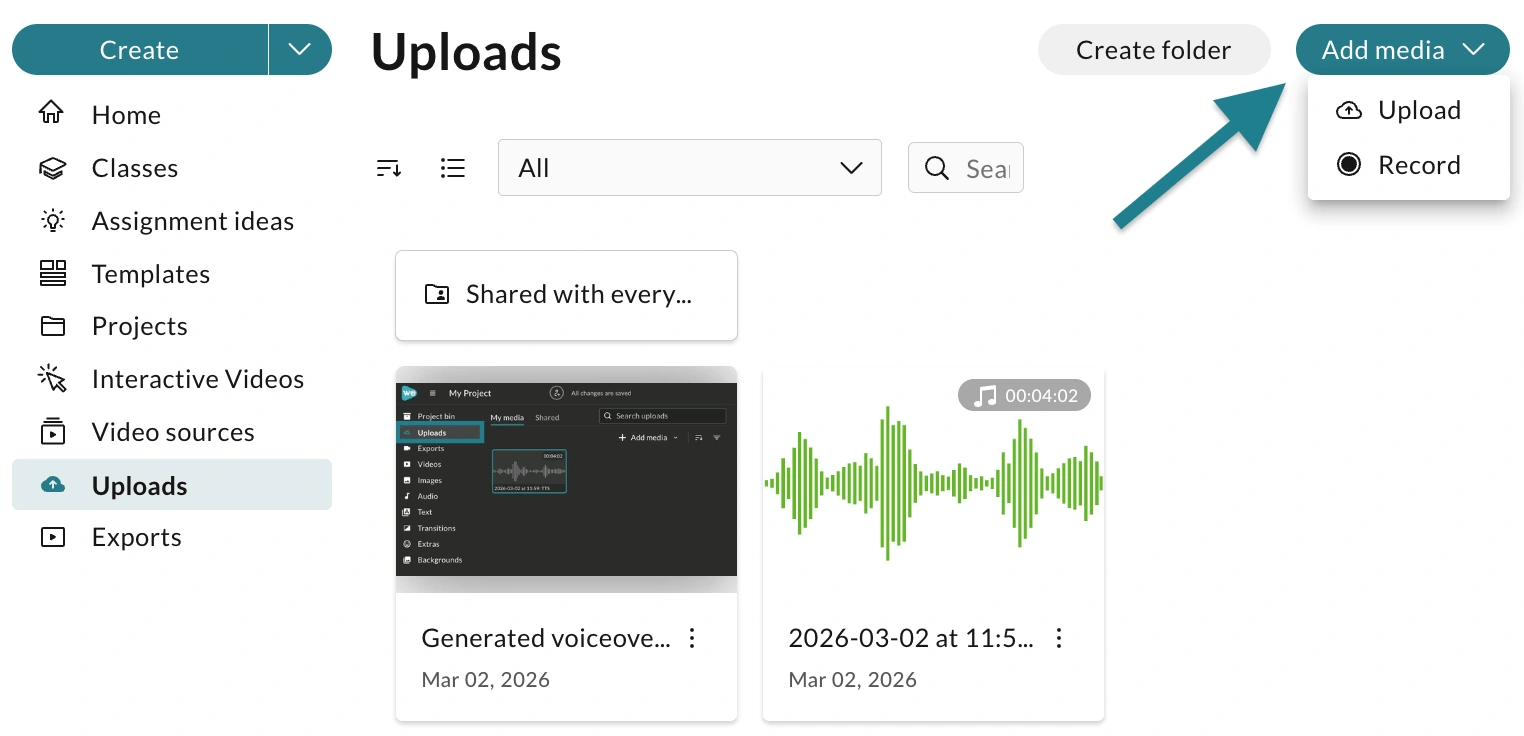Image resolution: width=1524 pixels, height=736 pixels.
Task: Open options menu for 2026-03-02 audio
Action: pos(1059,638)
